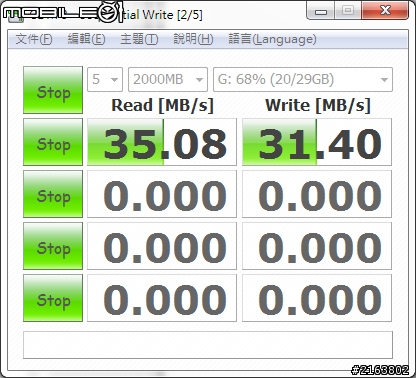Open the 說明(H) menu

(193, 39)
